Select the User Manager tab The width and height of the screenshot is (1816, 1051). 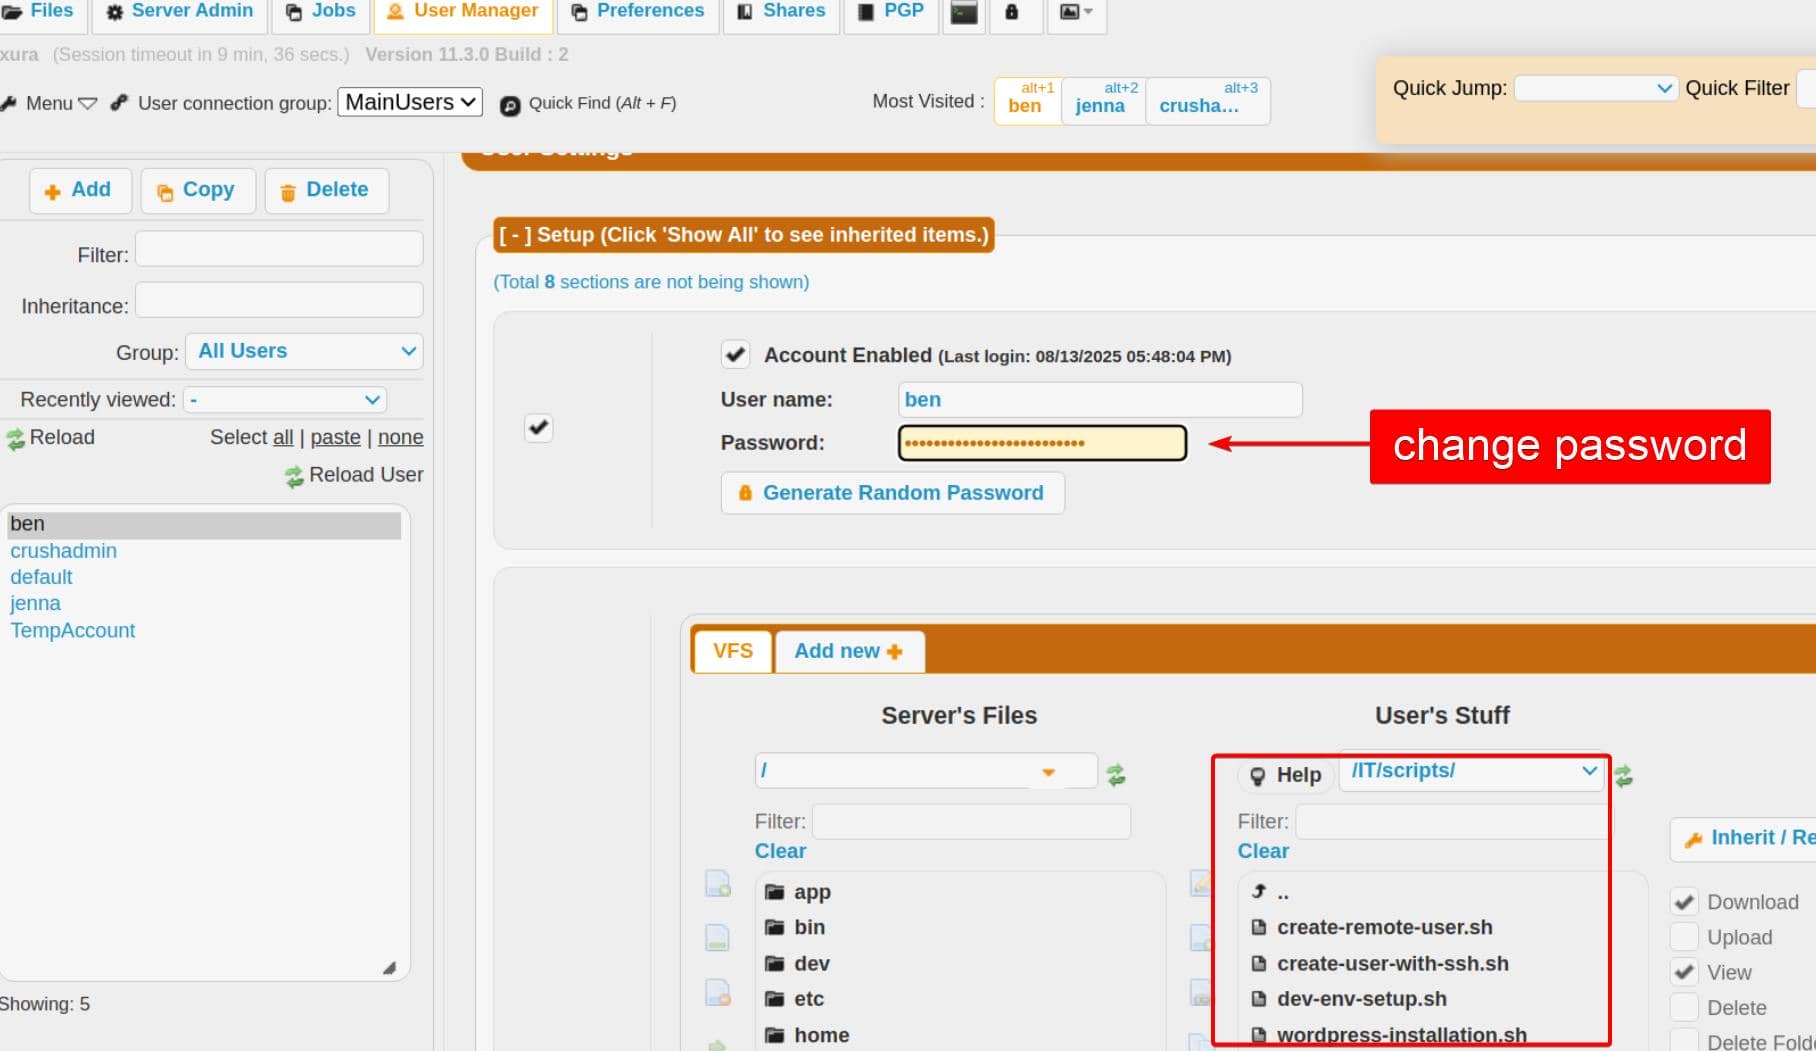point(463,11)
